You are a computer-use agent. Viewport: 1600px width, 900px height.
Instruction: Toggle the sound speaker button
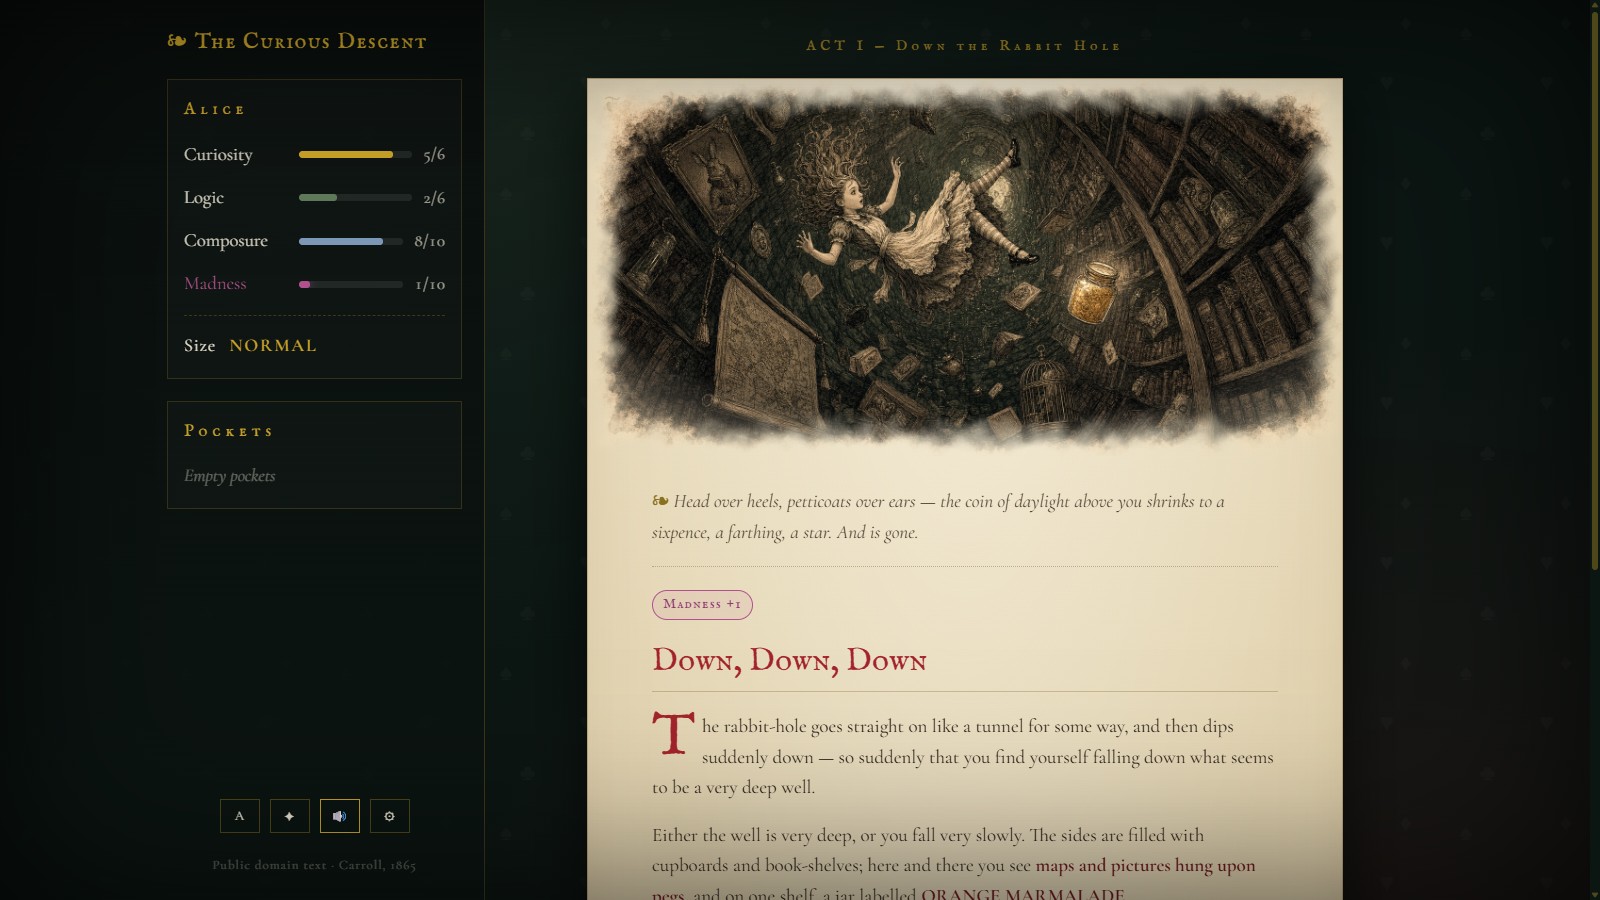(339, 816)
